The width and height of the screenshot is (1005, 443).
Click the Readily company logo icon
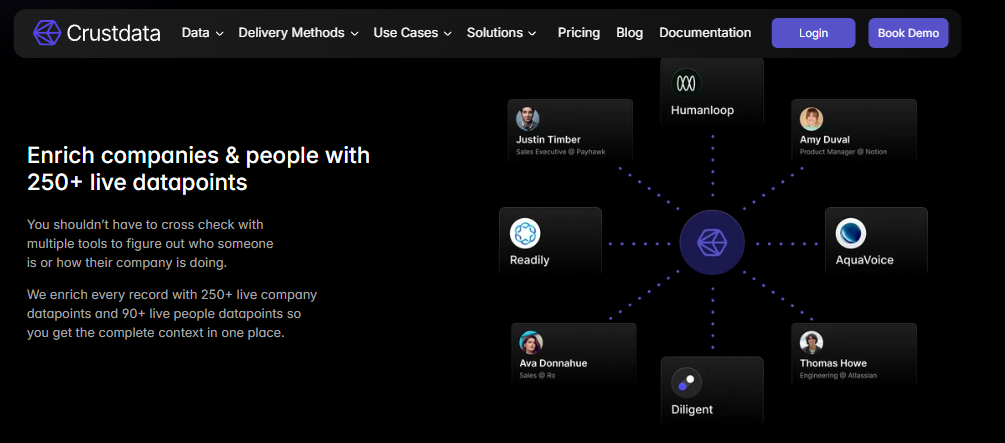[525, 233]
